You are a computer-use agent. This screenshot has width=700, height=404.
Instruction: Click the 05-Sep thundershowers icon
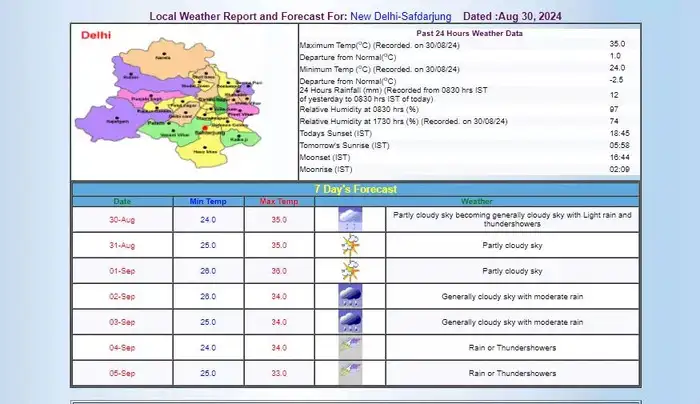[x=350, y=373]
